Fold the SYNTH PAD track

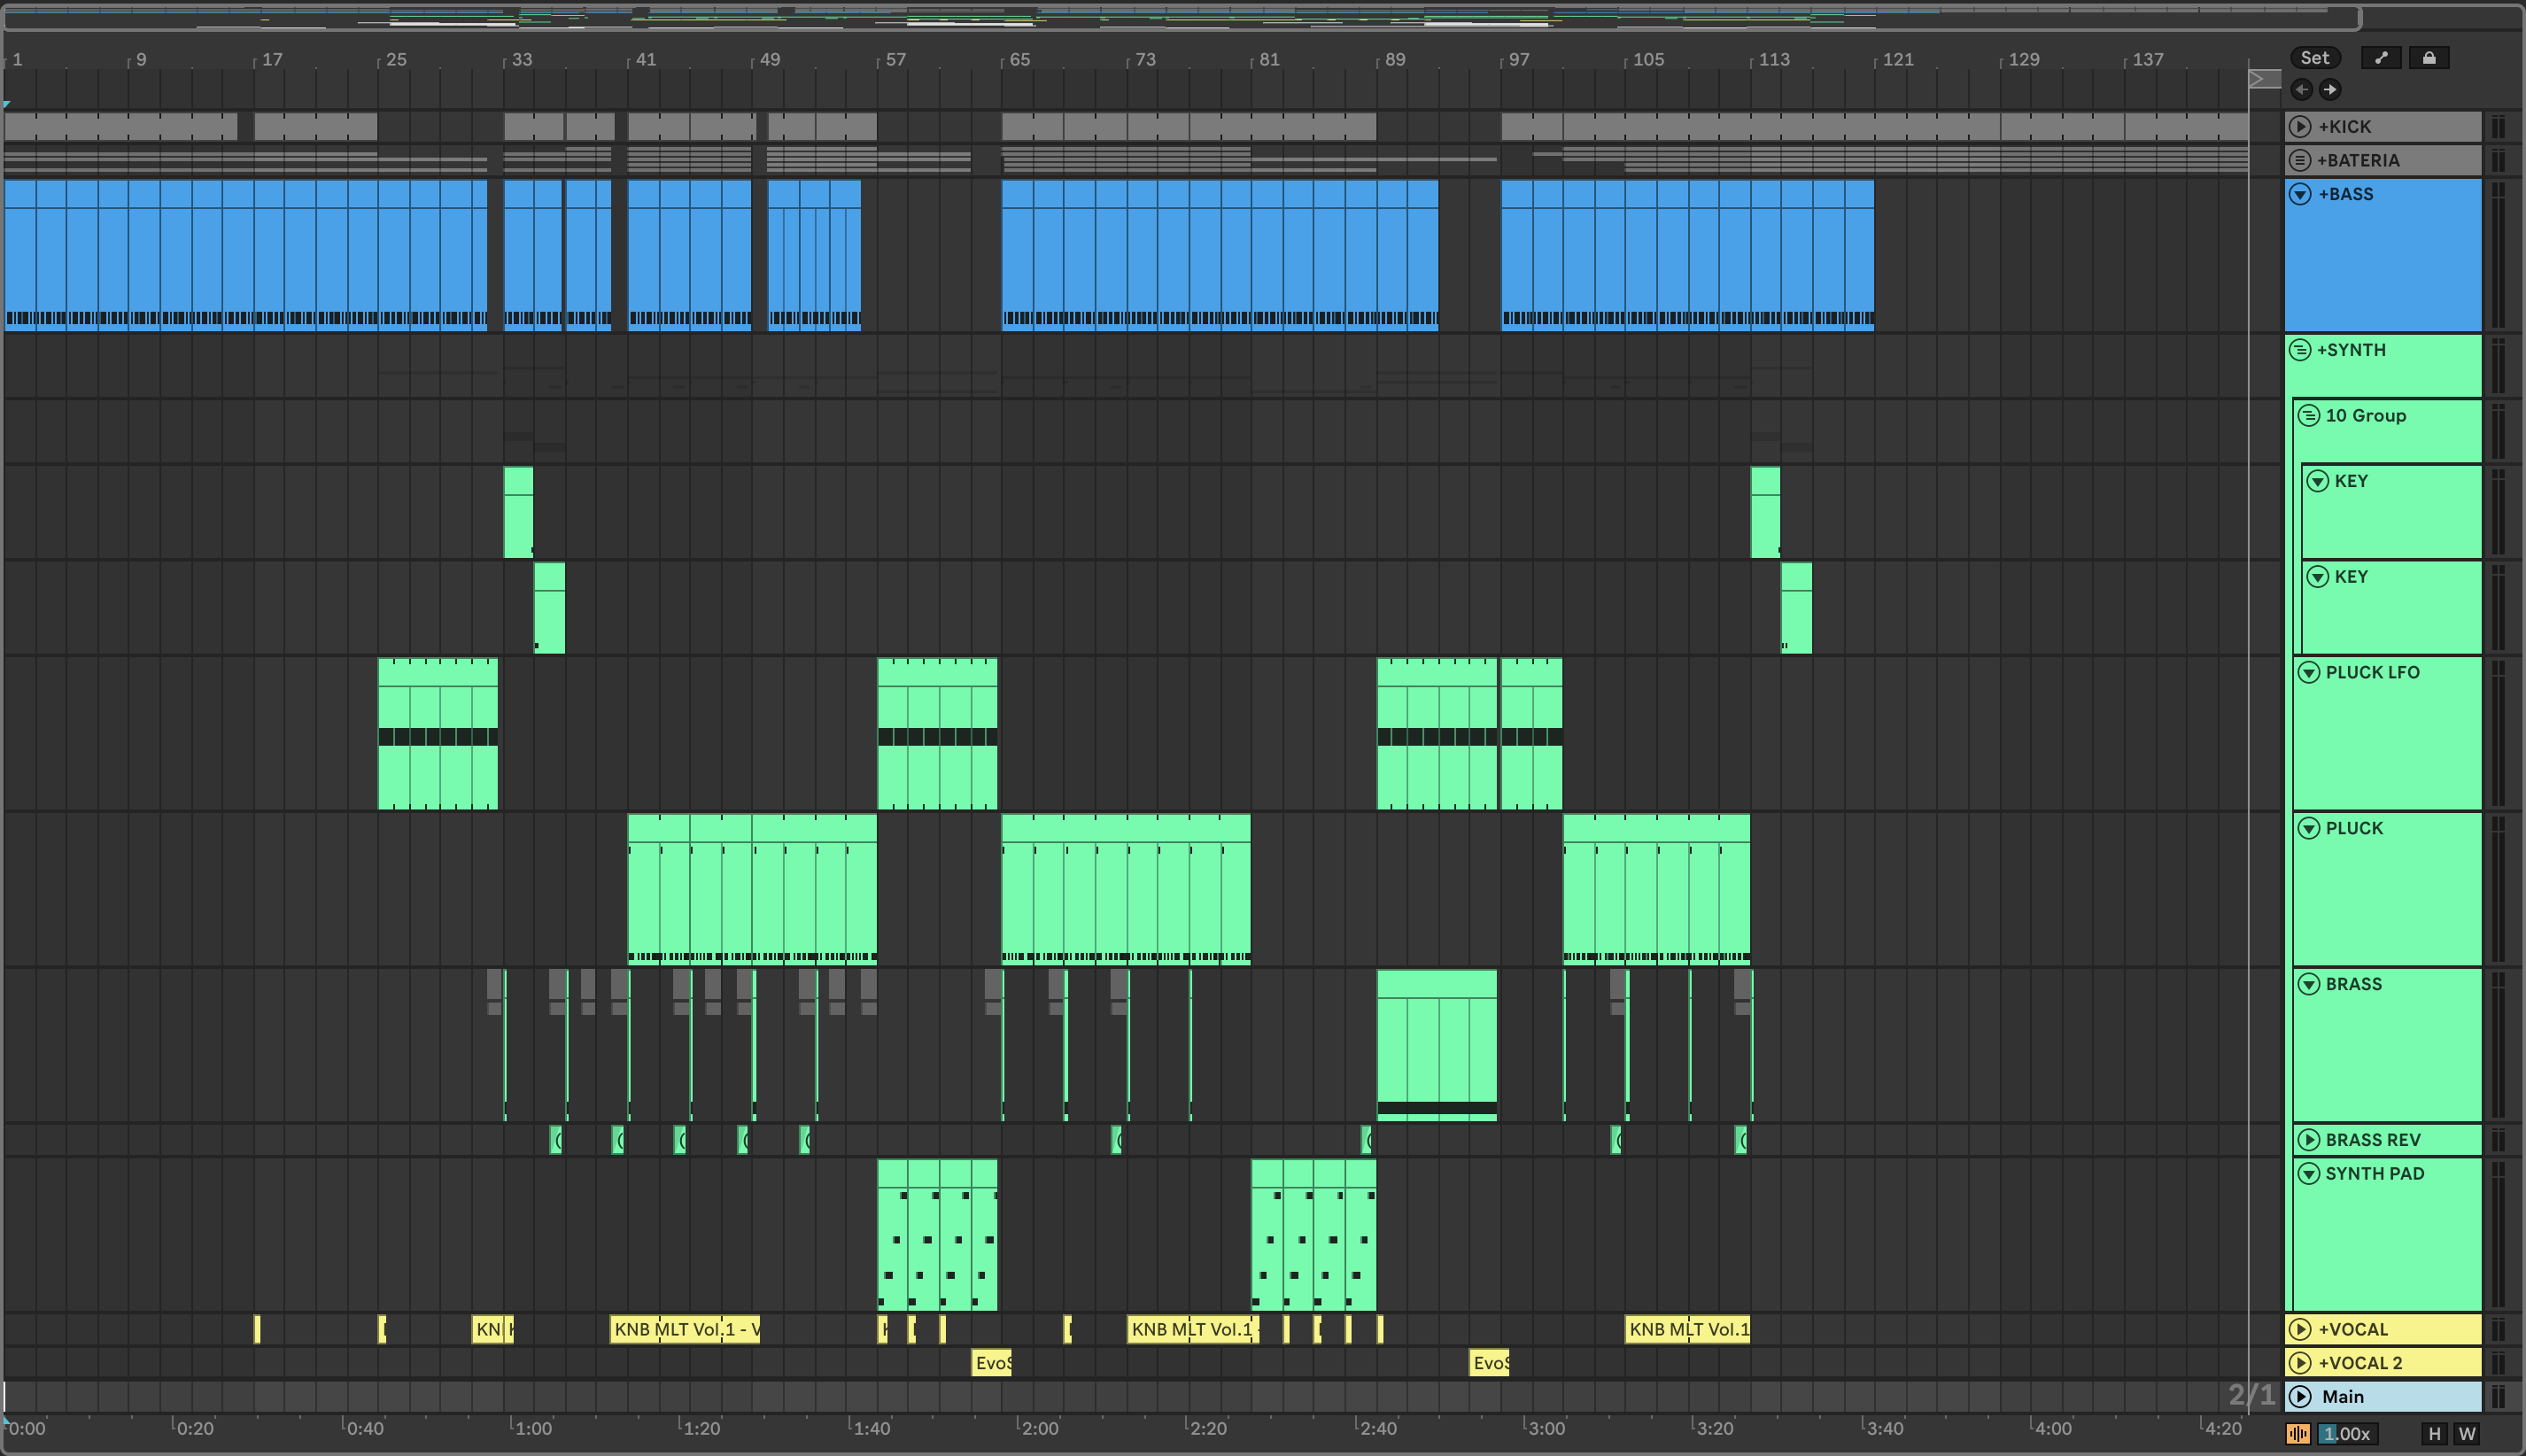point(2309,1174)
